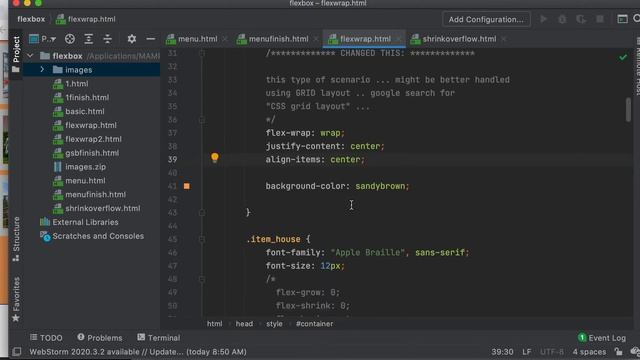
Task: Click Run with Coverage icon
Action: click(581, 19)
